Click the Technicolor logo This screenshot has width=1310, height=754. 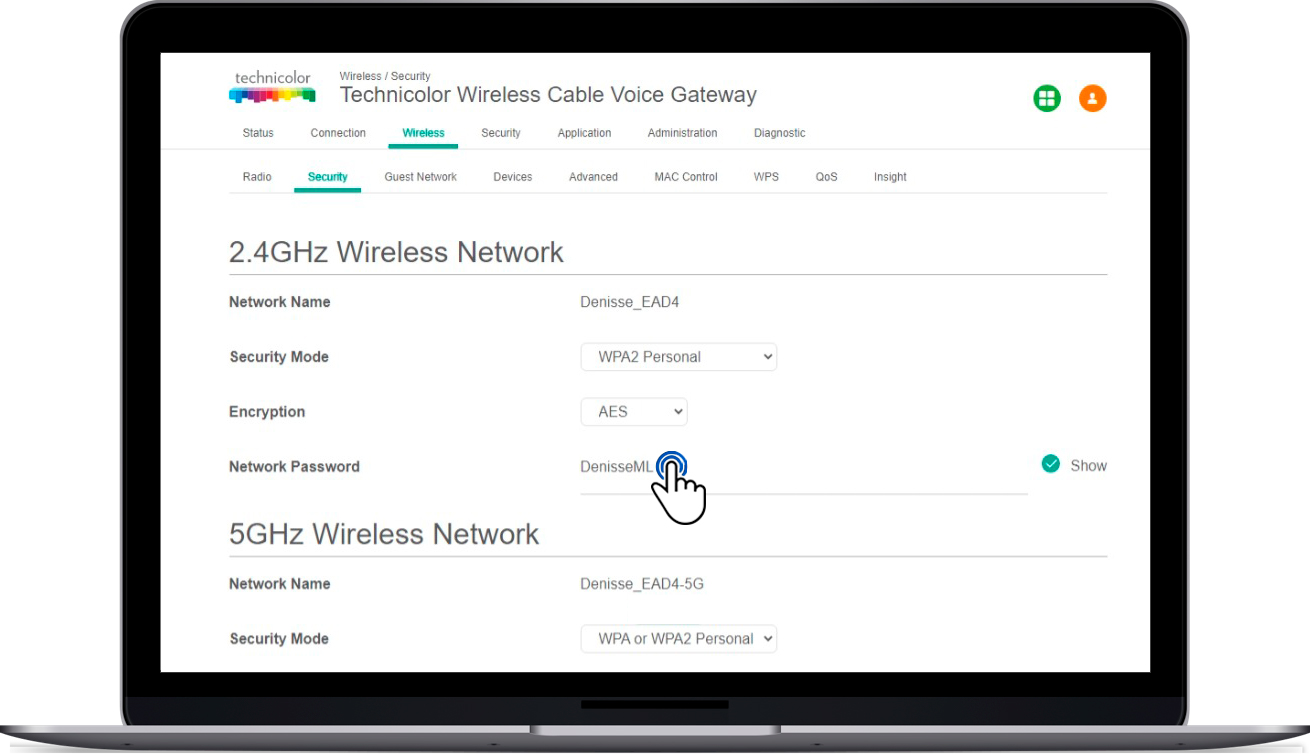(272, 87)
